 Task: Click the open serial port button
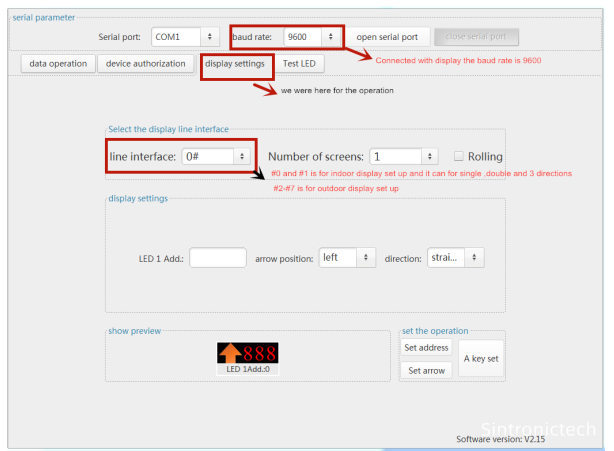point(388,36)
